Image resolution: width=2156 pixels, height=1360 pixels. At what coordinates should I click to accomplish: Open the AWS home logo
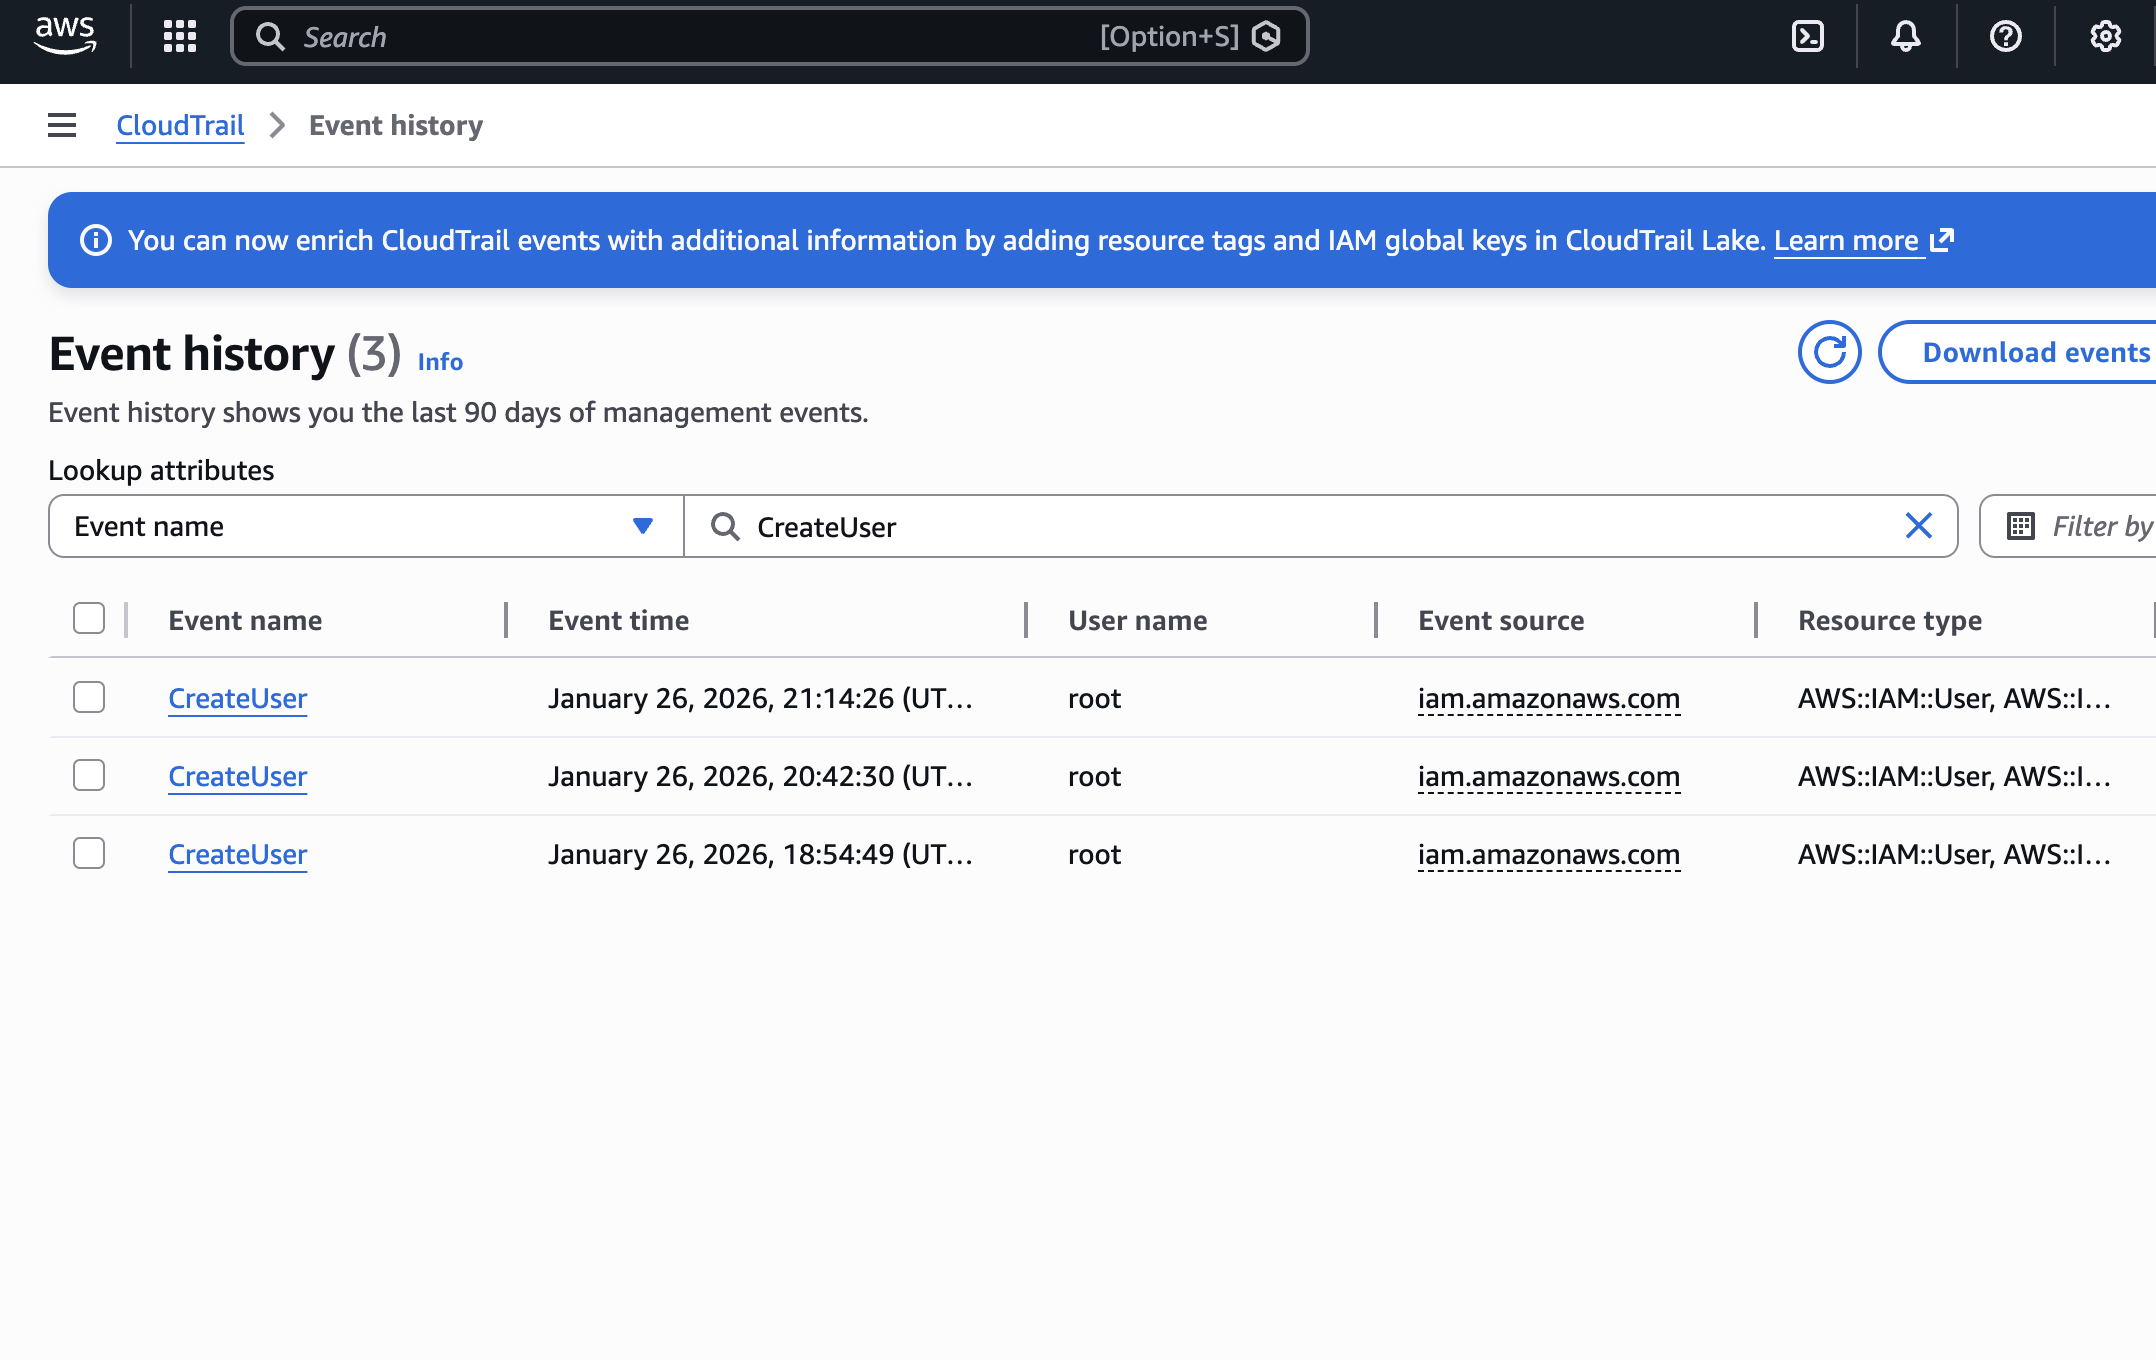click(65, 36)
